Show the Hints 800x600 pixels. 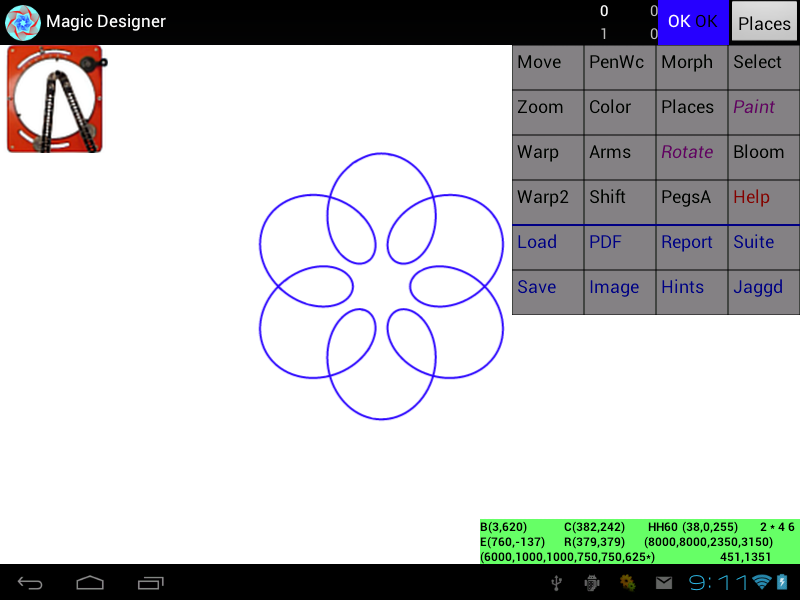[x=691, y=292]
